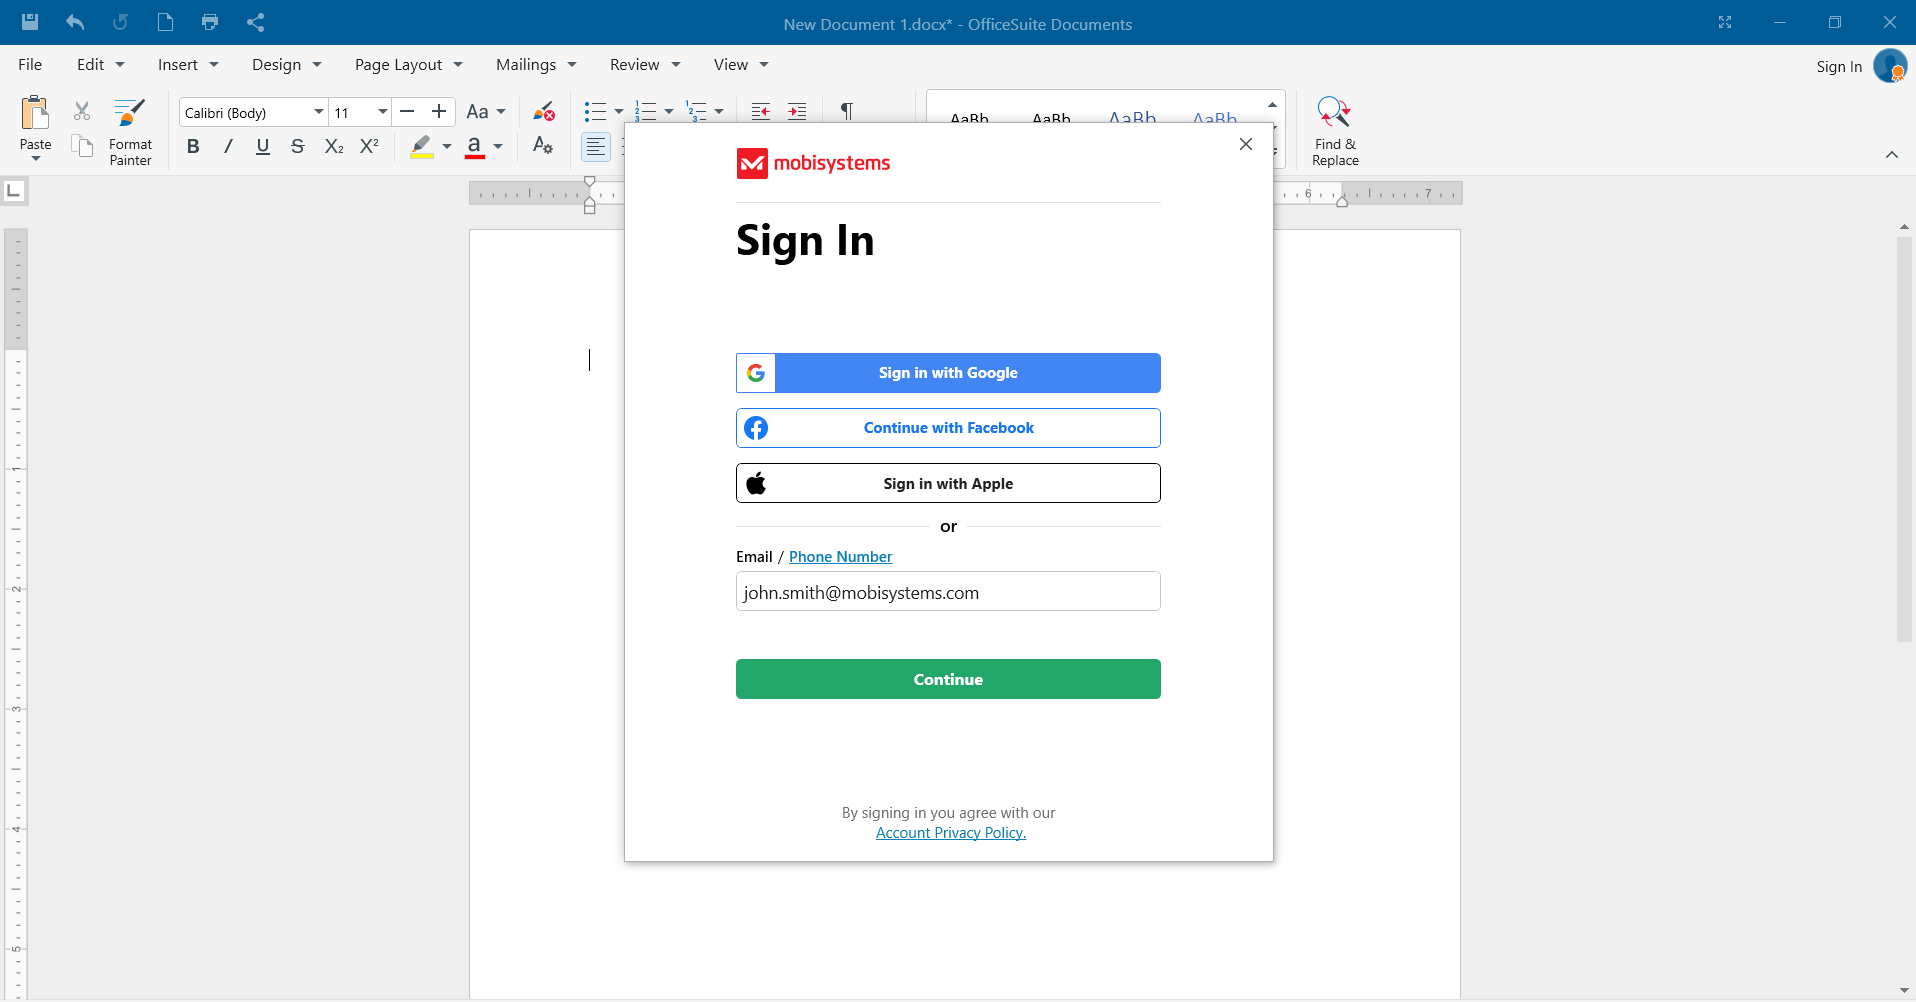This screenshot has height=1002, width=1916.
Task: Click the Redo icon in title bar
Action: pyautogui.click(x=120, y=22)
